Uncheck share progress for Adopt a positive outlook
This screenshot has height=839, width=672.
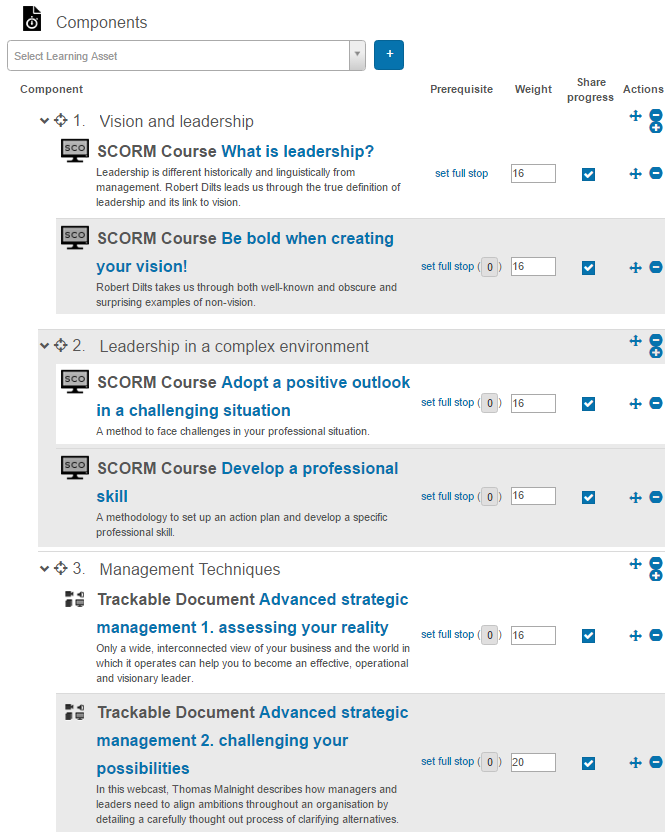[x=589, y=403]
